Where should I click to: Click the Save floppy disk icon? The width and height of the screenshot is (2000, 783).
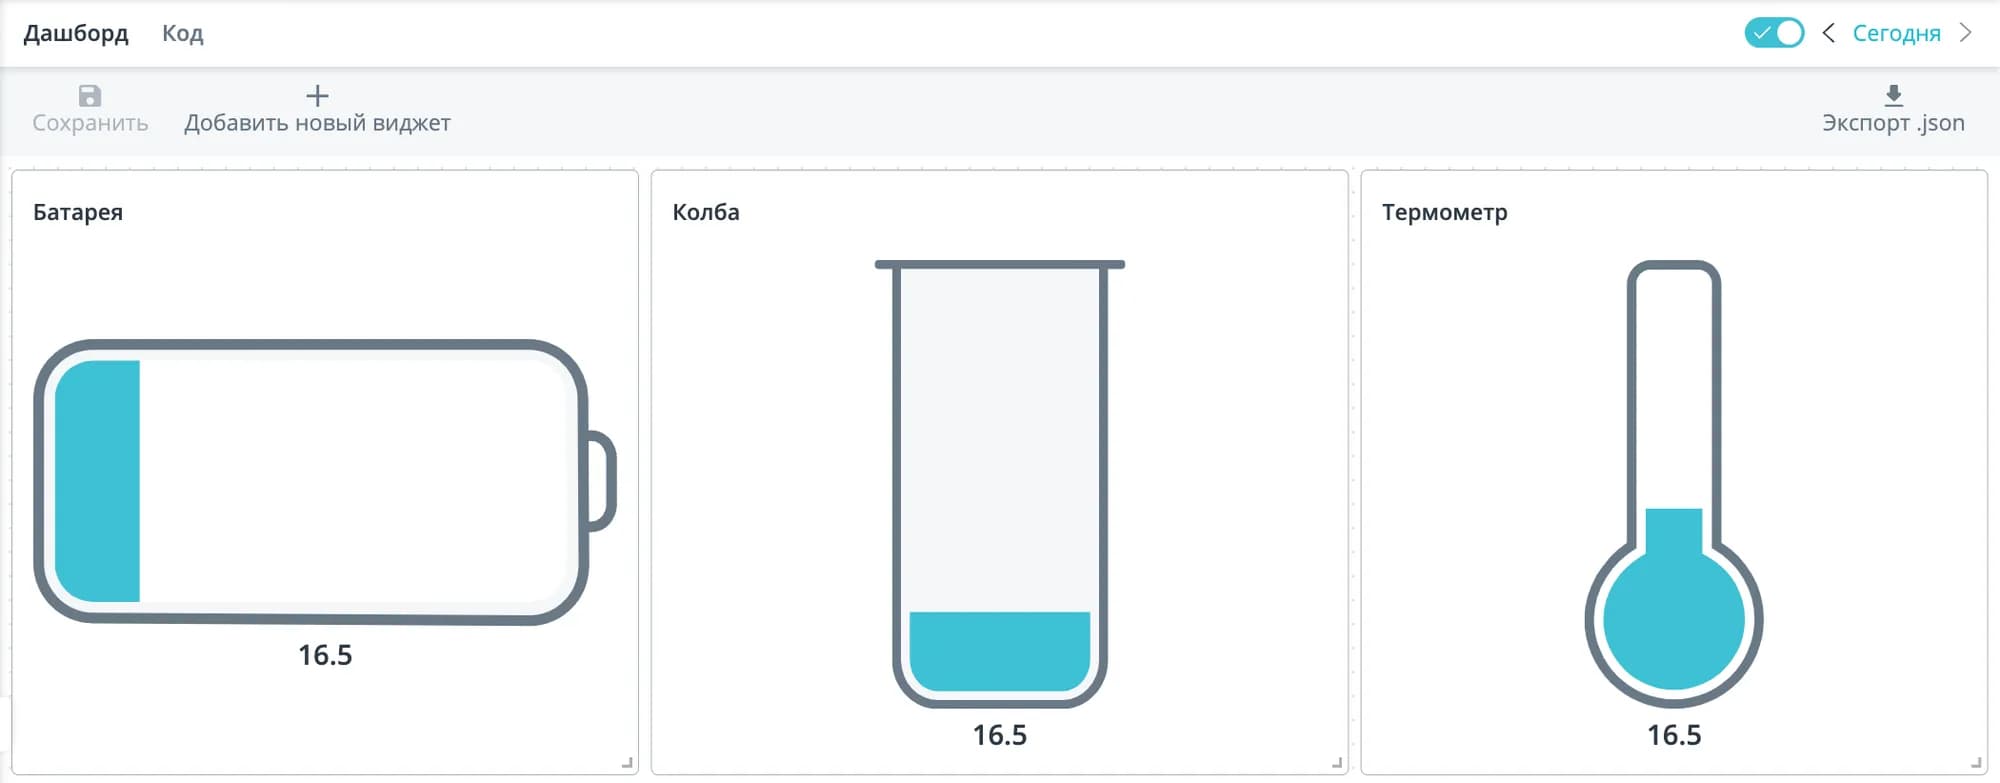pyautogui.click(x=90, y=96)
